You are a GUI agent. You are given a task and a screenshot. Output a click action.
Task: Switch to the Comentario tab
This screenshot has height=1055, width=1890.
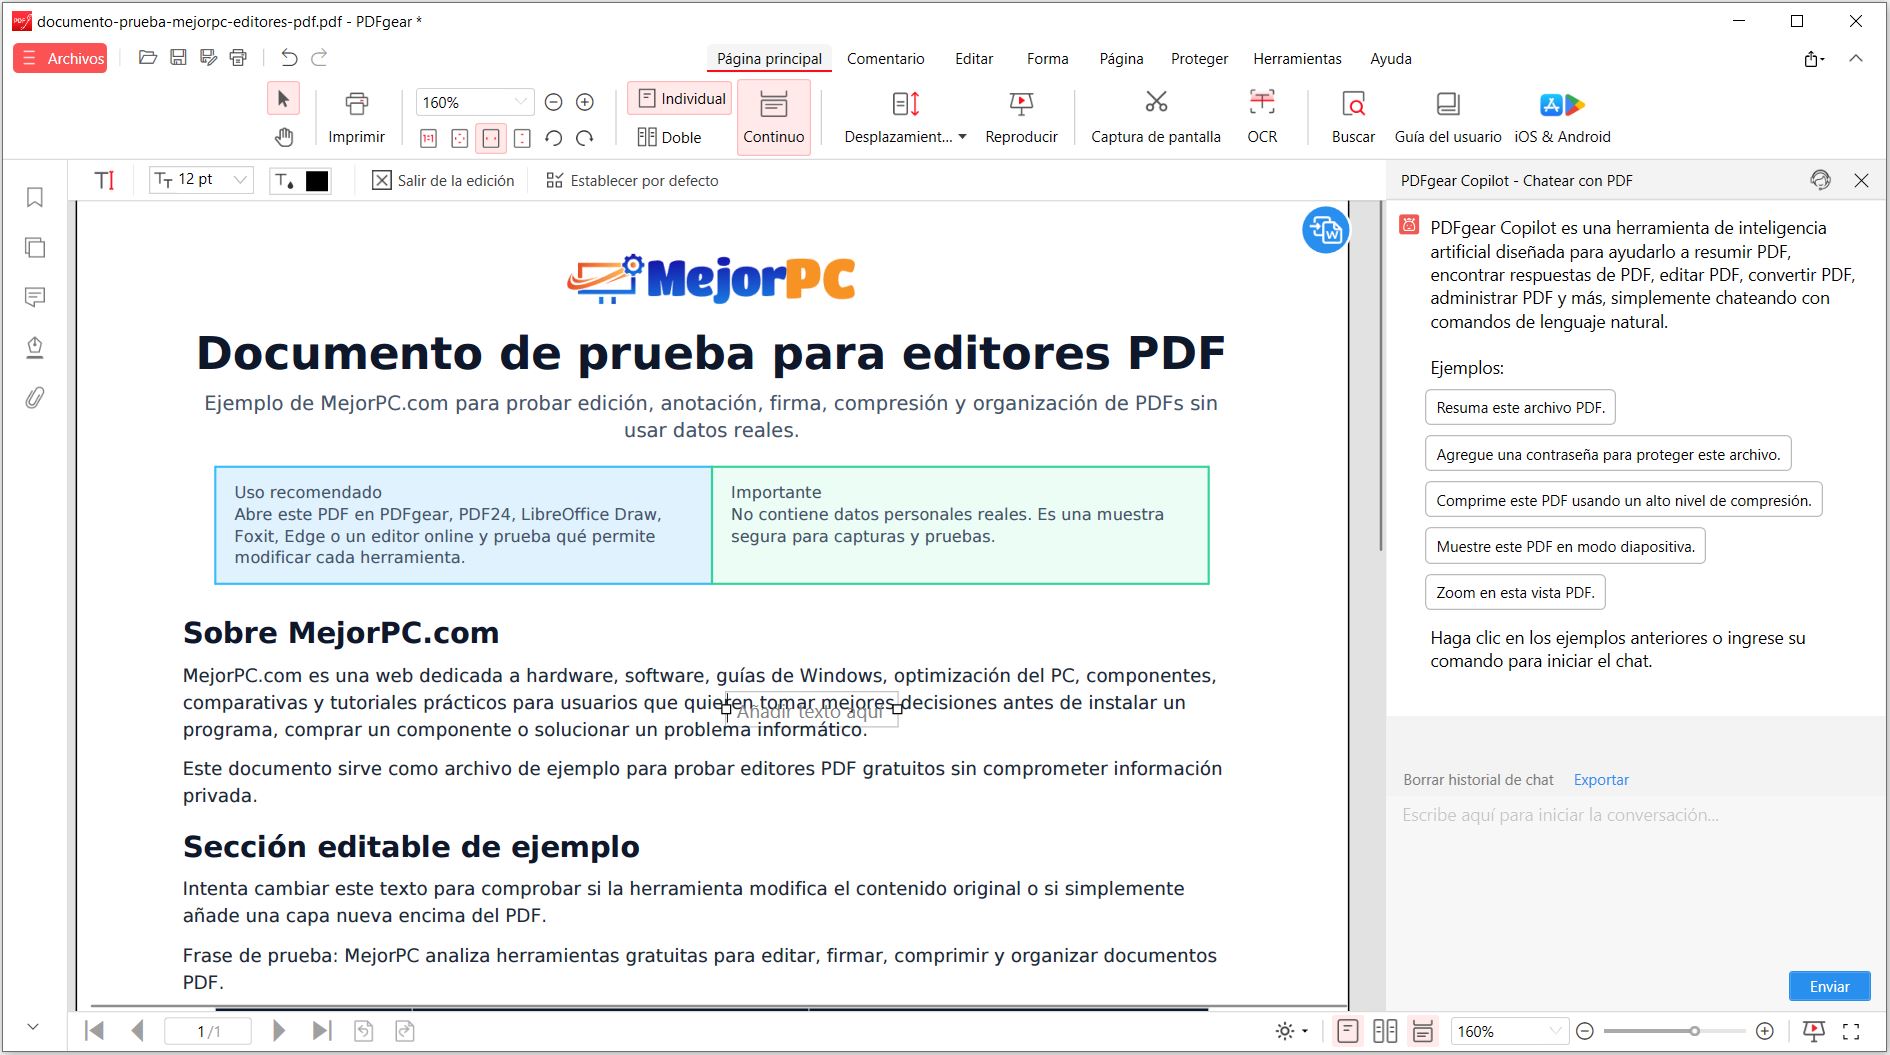(x=885, y=59)
